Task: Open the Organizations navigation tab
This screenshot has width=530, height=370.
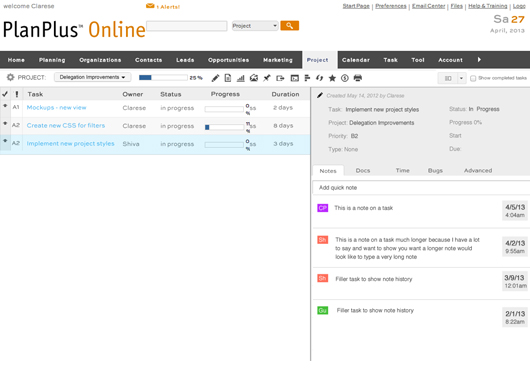Action: [x=100, y=60]
